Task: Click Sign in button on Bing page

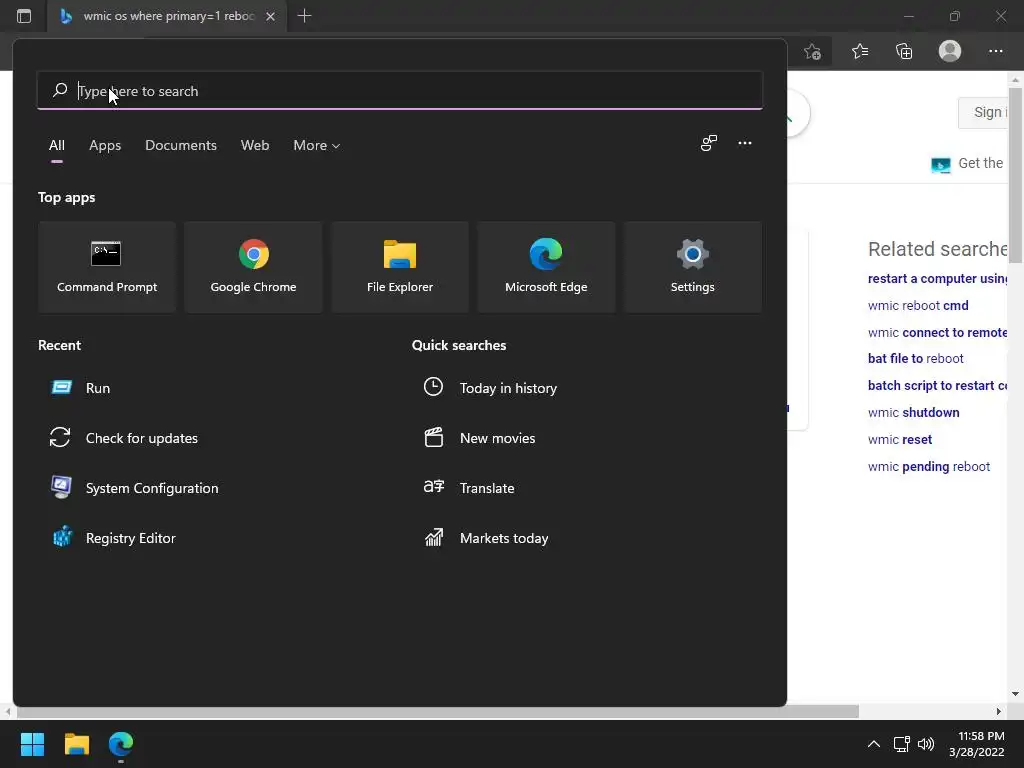Action: 984,112
